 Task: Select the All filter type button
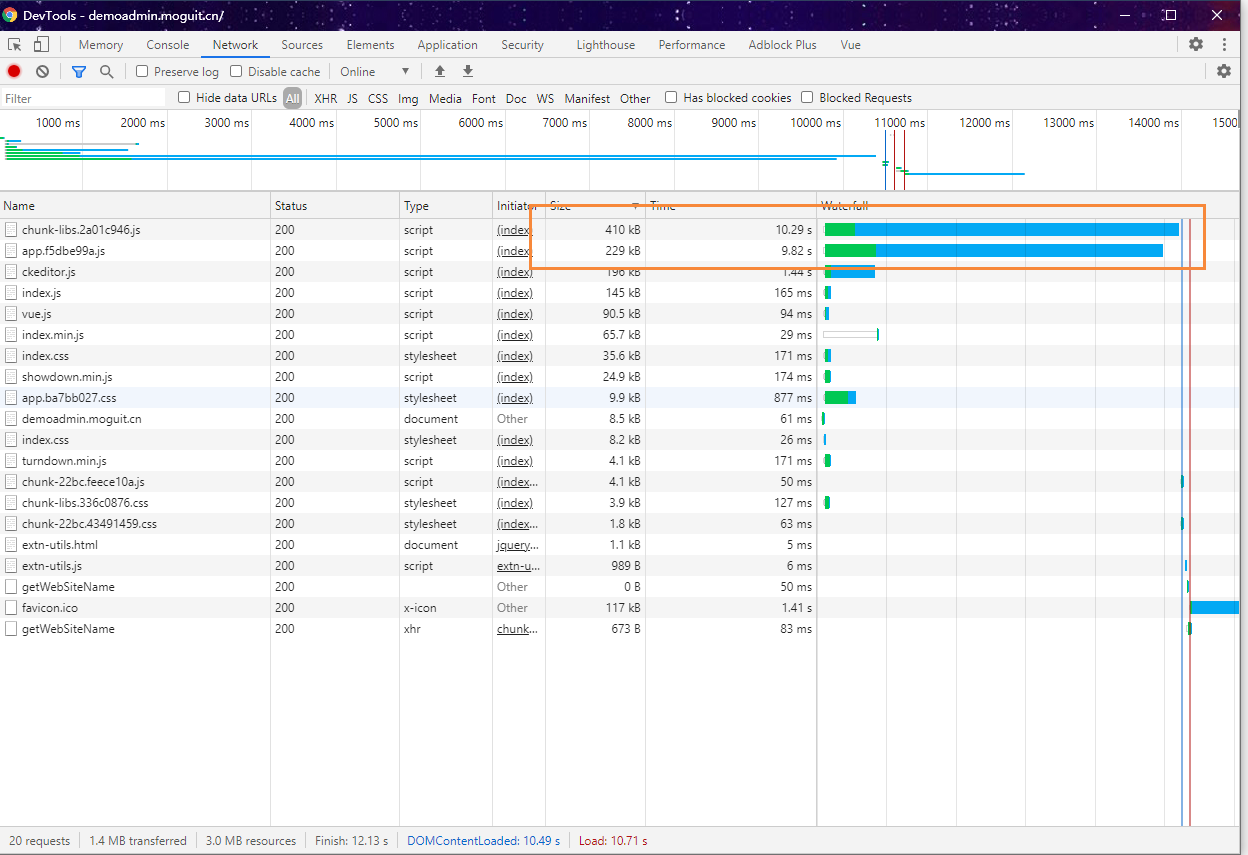tap(292, 98)
